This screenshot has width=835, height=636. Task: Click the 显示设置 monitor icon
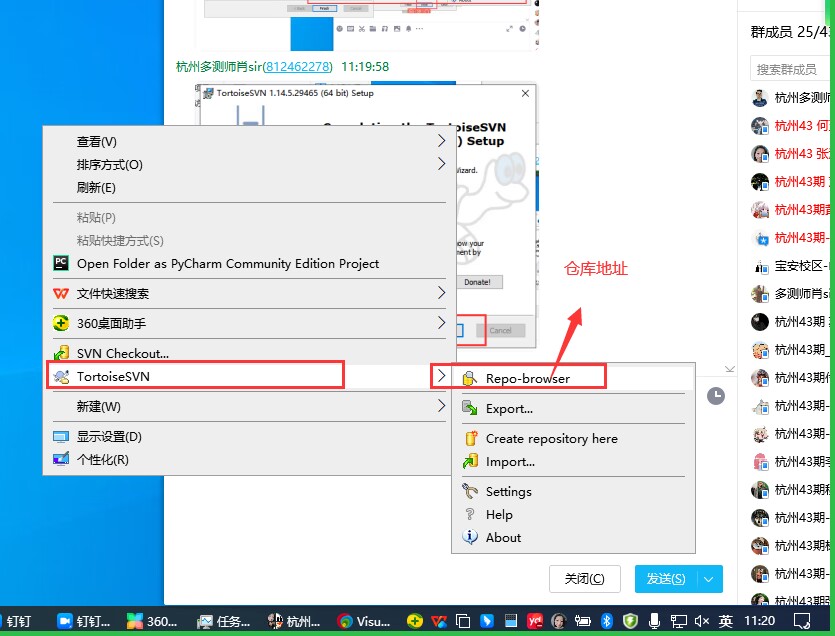61,437
